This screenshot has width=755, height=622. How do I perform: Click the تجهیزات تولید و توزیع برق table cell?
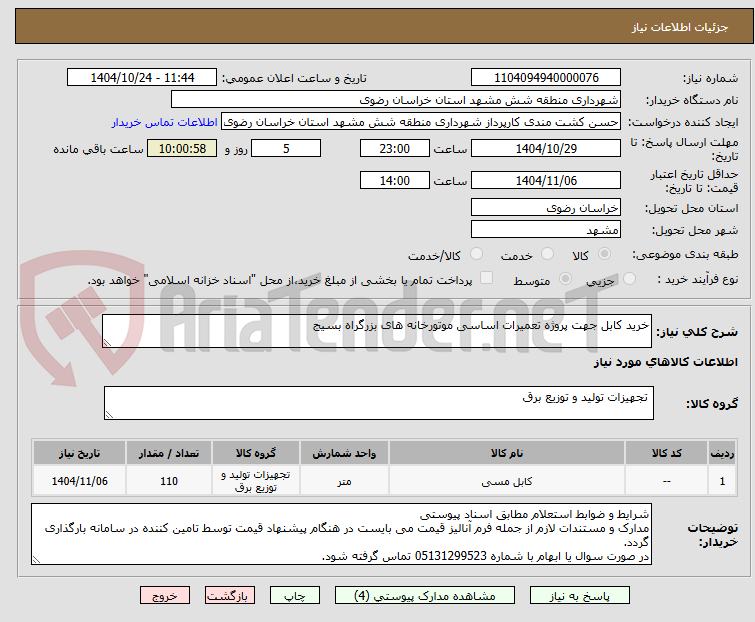256,481
